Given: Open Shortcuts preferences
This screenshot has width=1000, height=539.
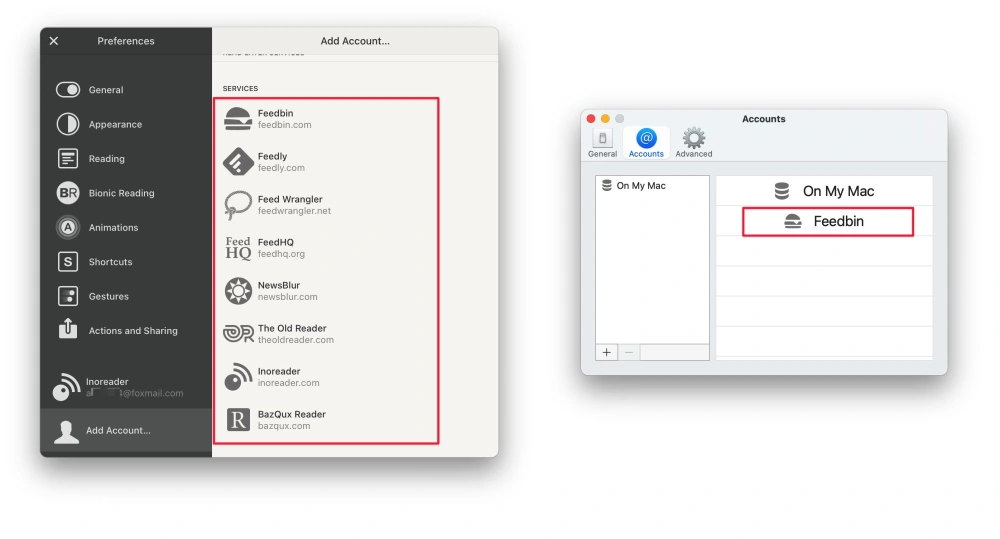Looking at the screenshot, I should tap(126, 262).
